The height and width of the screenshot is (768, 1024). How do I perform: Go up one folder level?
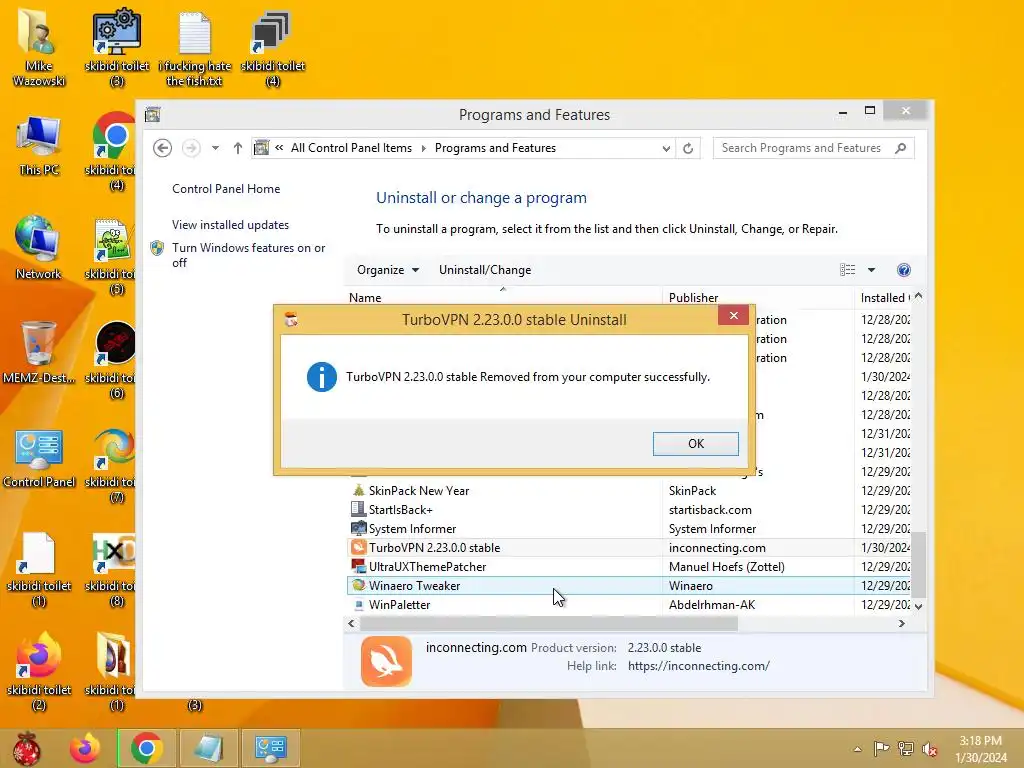pyautogui.click(x=238, y=148)
